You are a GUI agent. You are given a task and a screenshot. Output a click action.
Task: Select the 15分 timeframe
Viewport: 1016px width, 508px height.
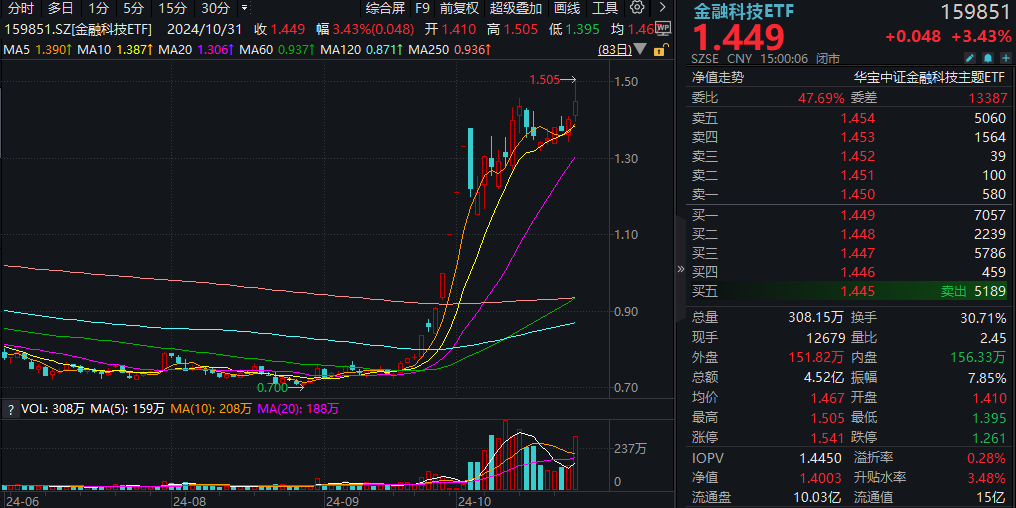point(172,8)
